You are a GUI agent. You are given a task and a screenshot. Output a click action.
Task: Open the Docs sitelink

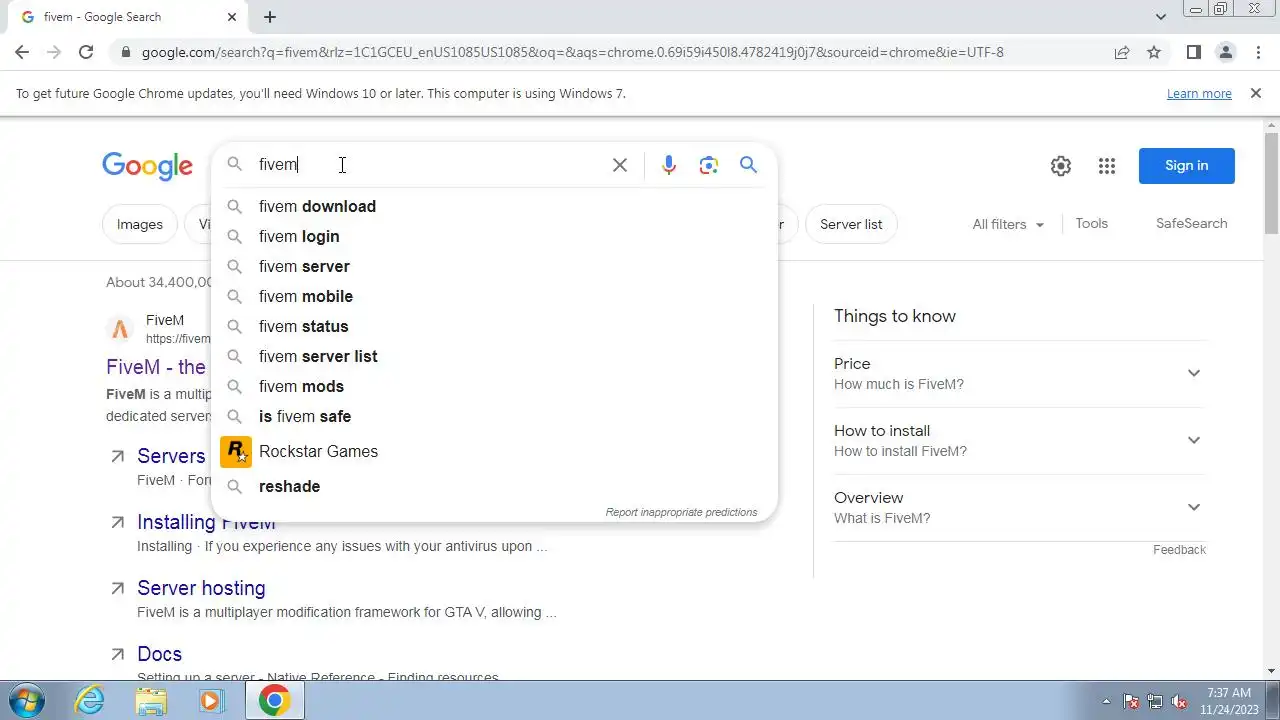coord(159,654)
